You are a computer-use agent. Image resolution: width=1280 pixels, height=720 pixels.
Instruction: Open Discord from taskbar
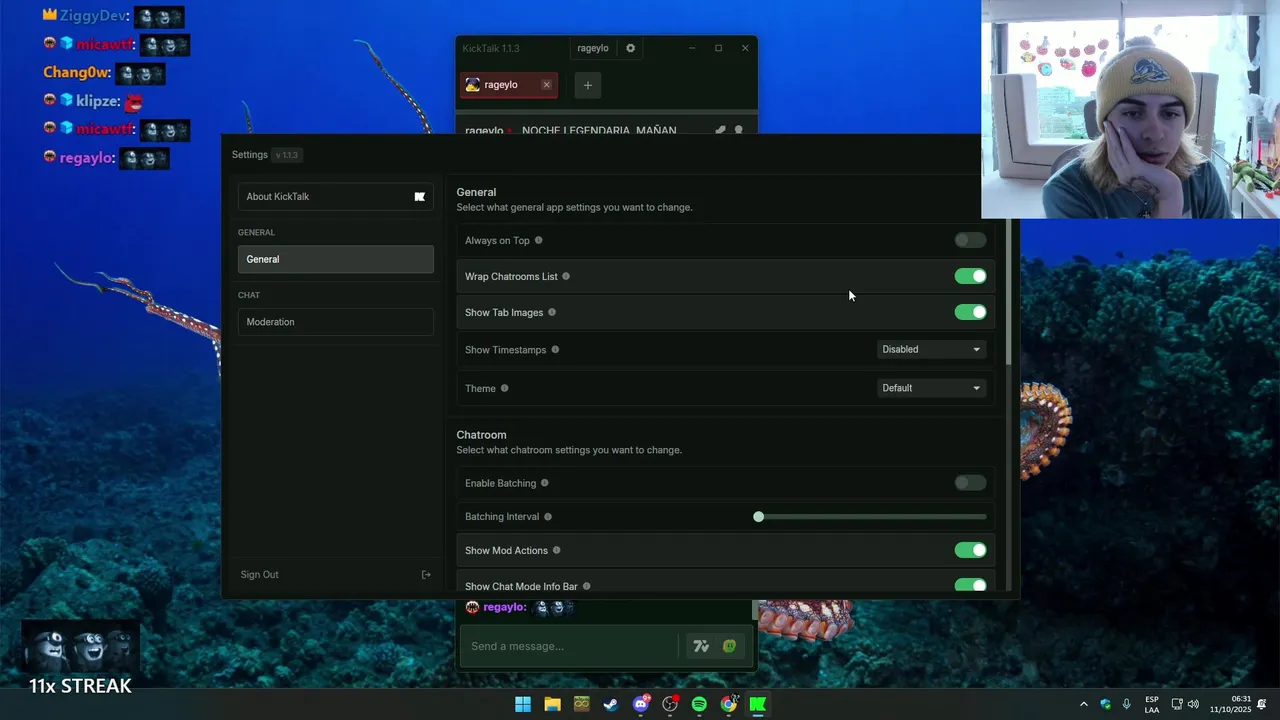pyautogui.click(x=641, y=704)
